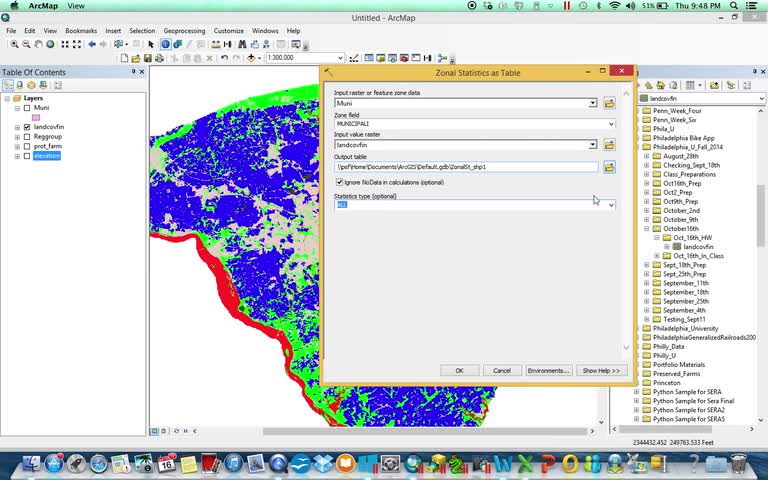
Task: Open the Zone field dropdown
Action: click(x=611, y=124)
